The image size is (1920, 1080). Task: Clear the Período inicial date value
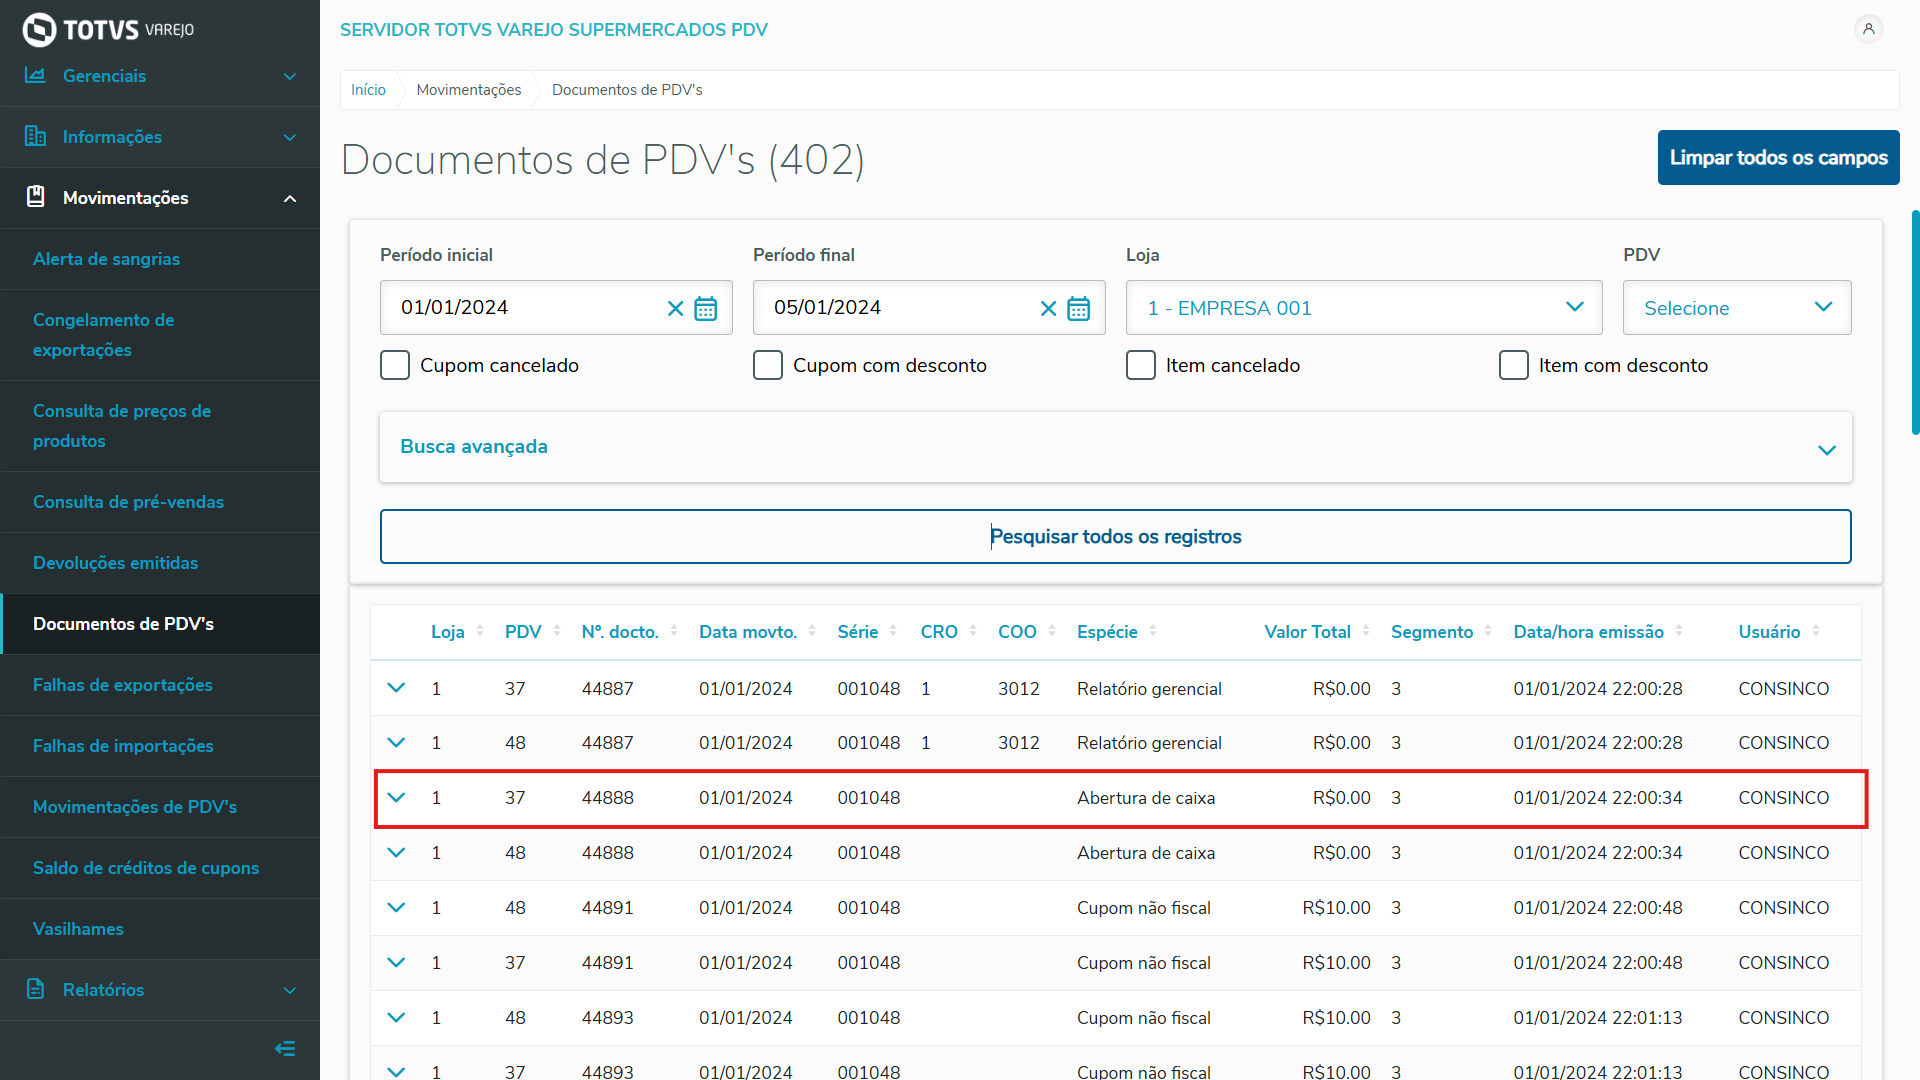tap(675, 309)
